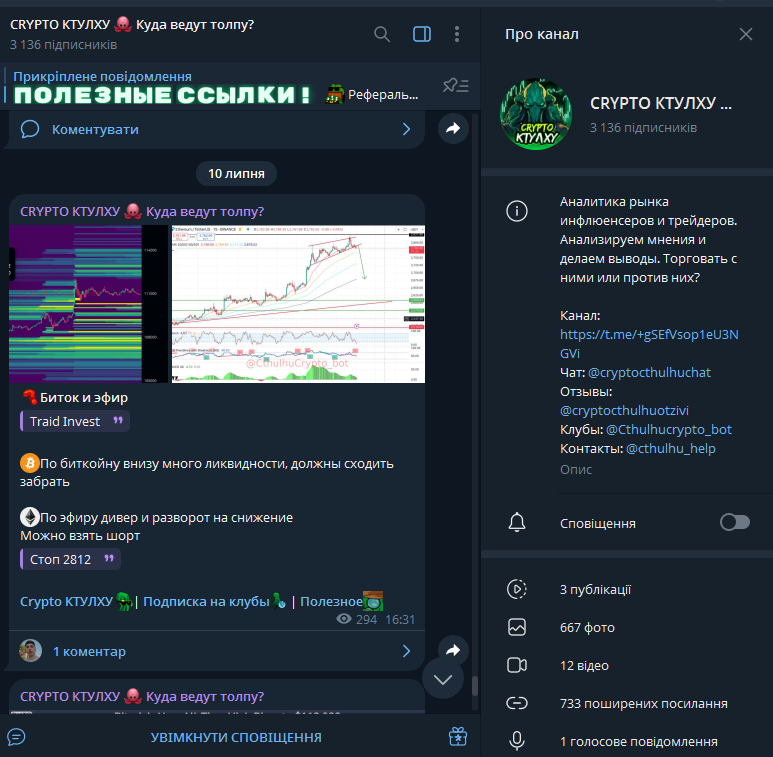Image resolution: width=773 pixels, height=757 pixels.
Task: Click 'УВІМКНУТИ СПОВІЩЕННЯ' button
Action: (x=236, y=737)
